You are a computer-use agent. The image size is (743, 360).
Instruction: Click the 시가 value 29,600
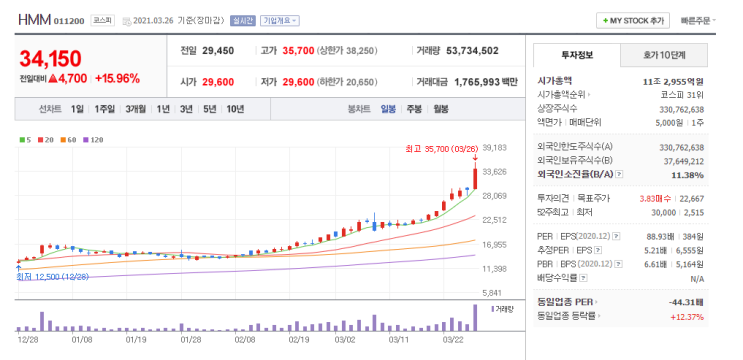(x=218, y=82)
